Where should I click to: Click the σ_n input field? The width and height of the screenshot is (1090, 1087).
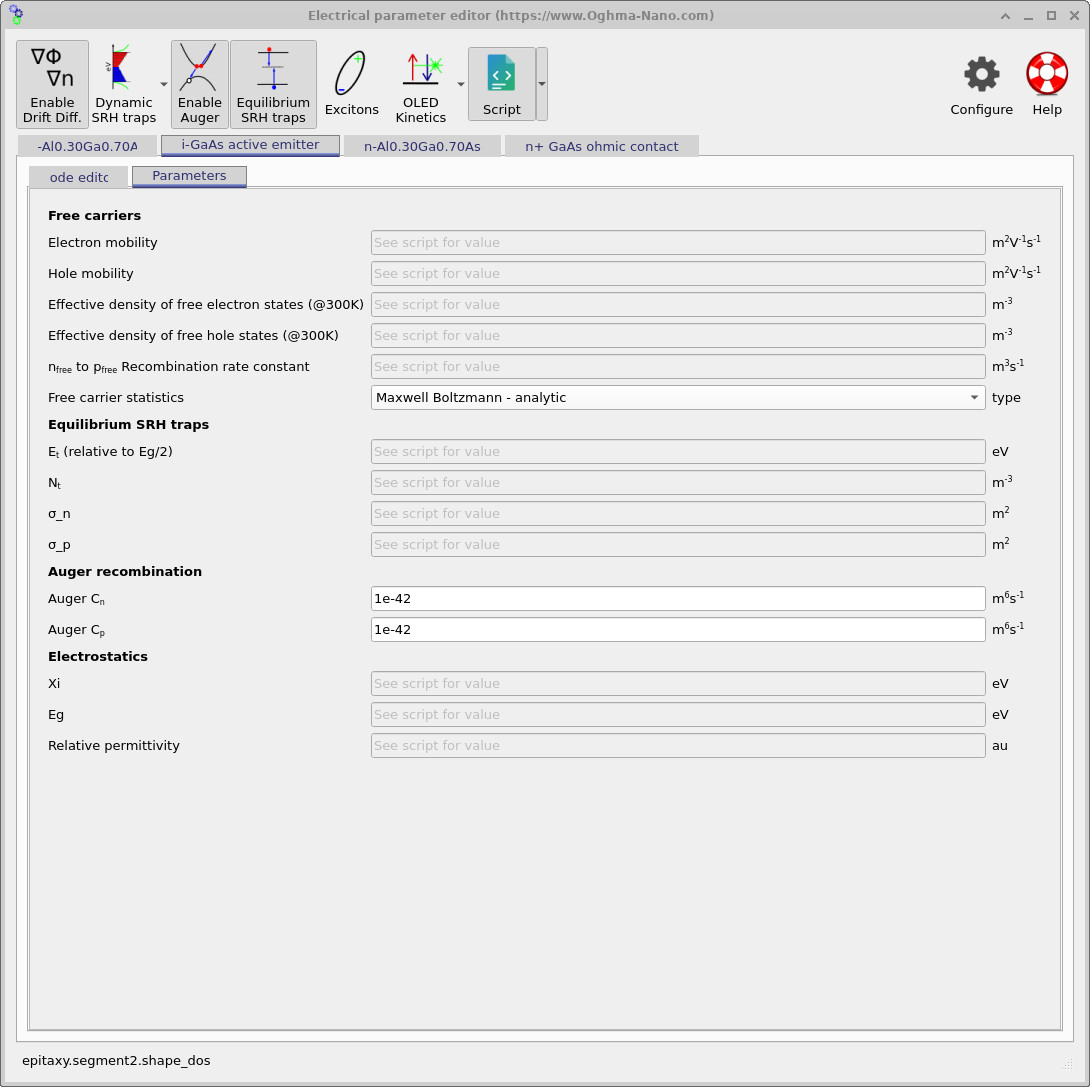(678, 514)
